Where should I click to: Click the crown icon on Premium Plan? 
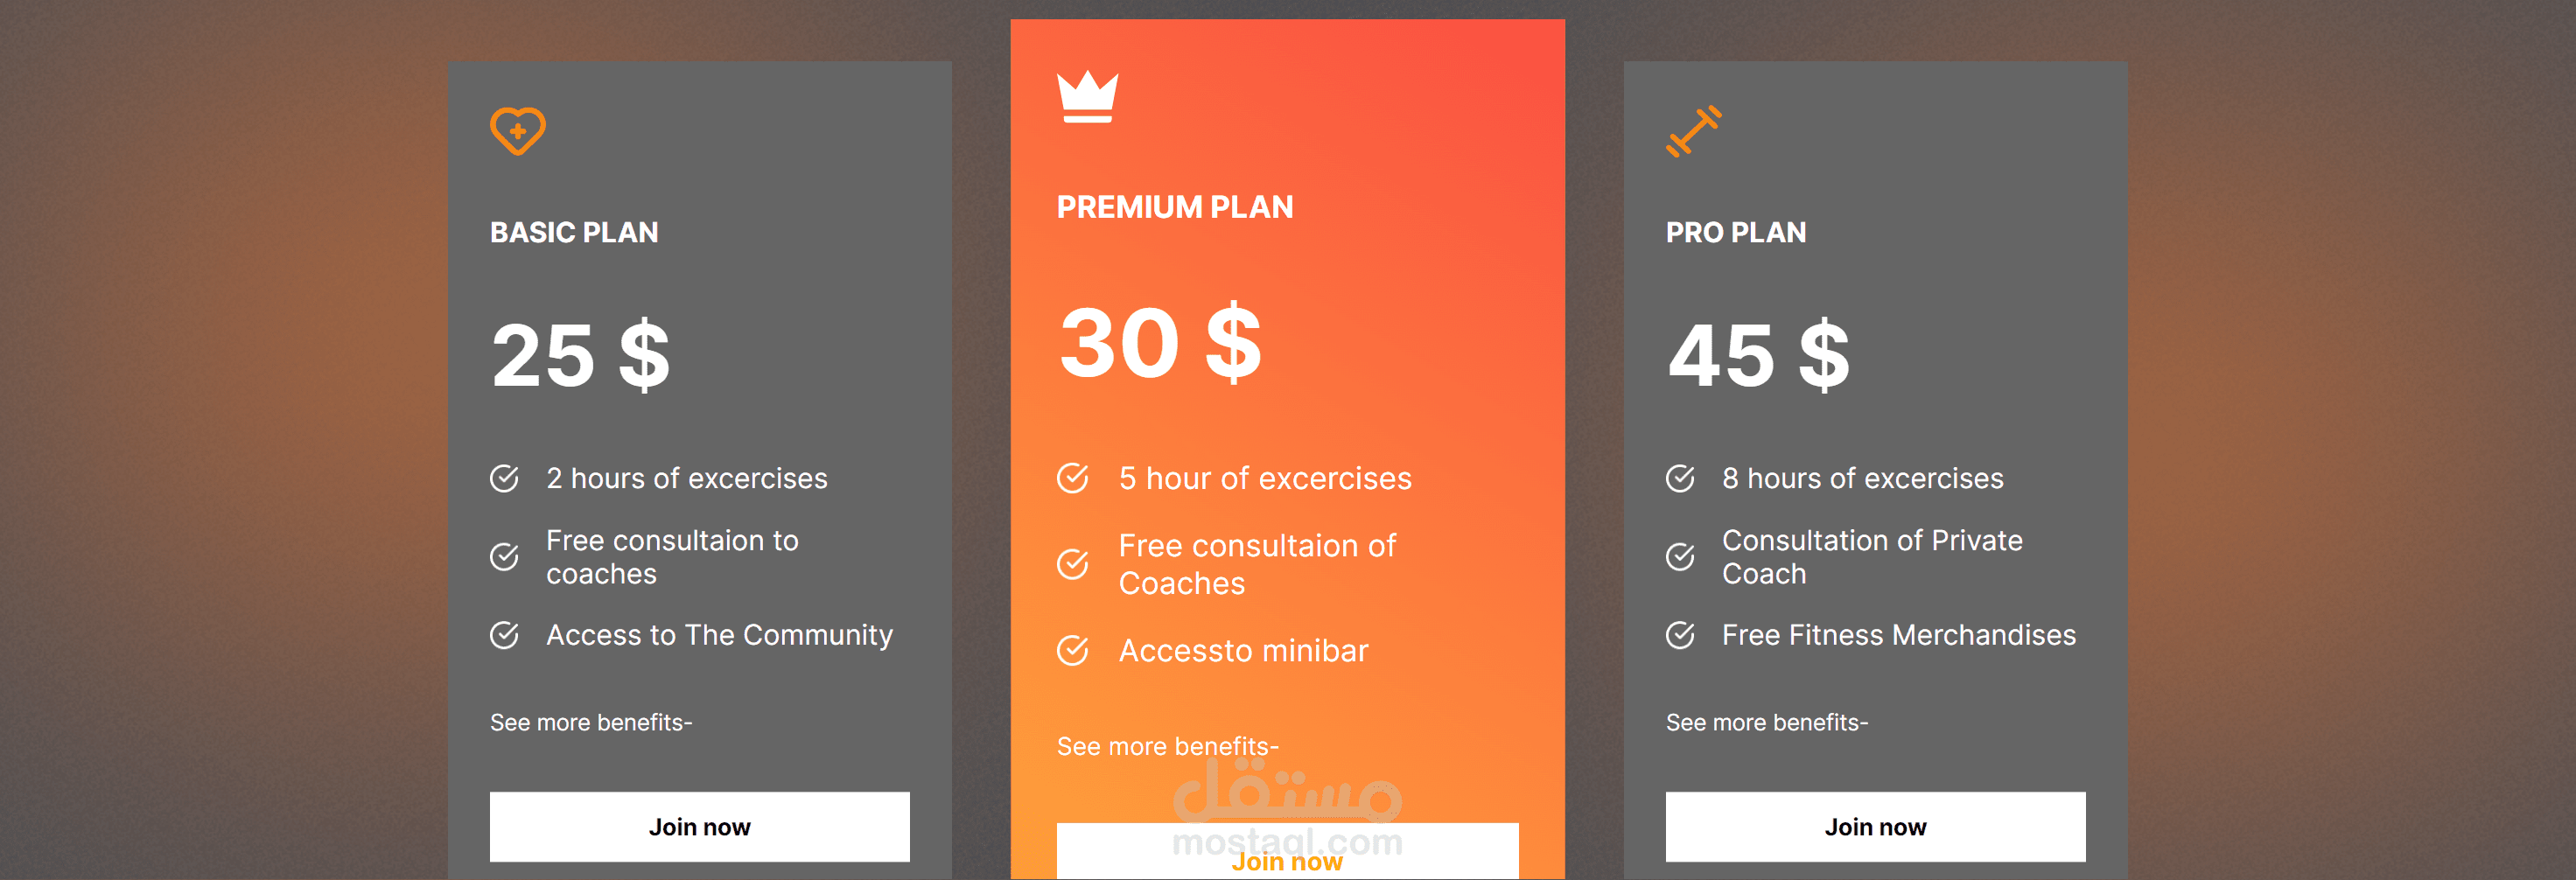coord(1087,97)
